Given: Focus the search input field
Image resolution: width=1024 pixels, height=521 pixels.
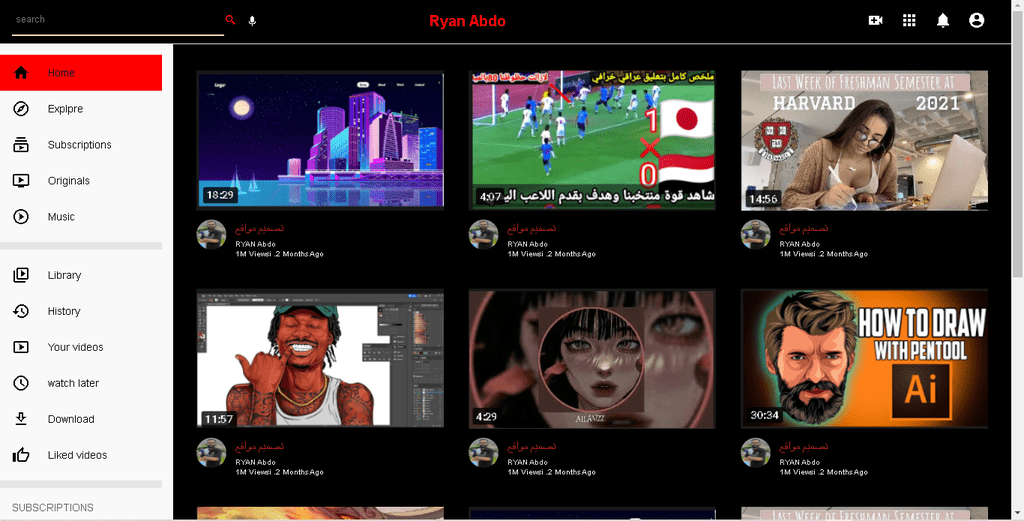Looking at the screenshot, I should [x=118, y=20].
